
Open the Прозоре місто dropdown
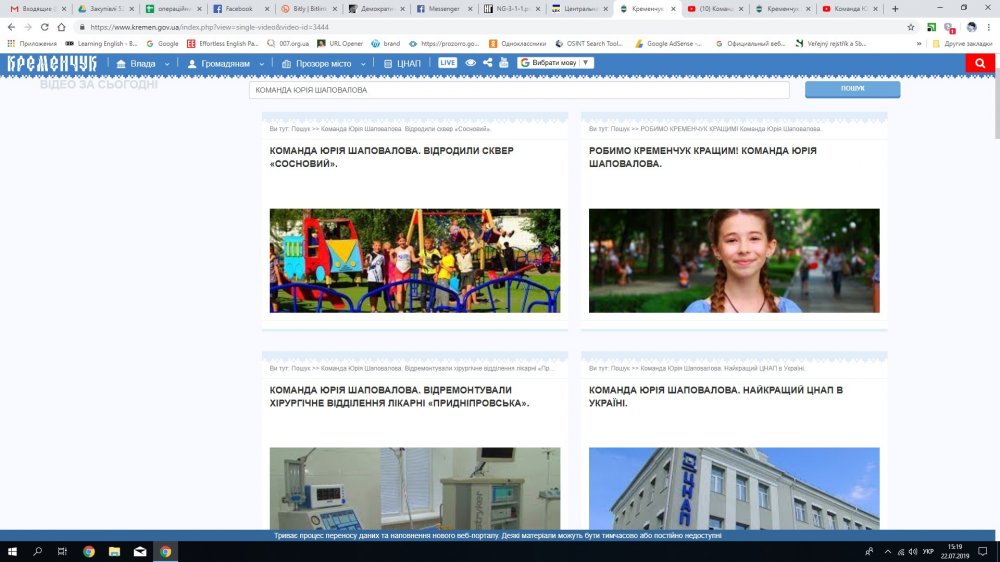point(324,63)
